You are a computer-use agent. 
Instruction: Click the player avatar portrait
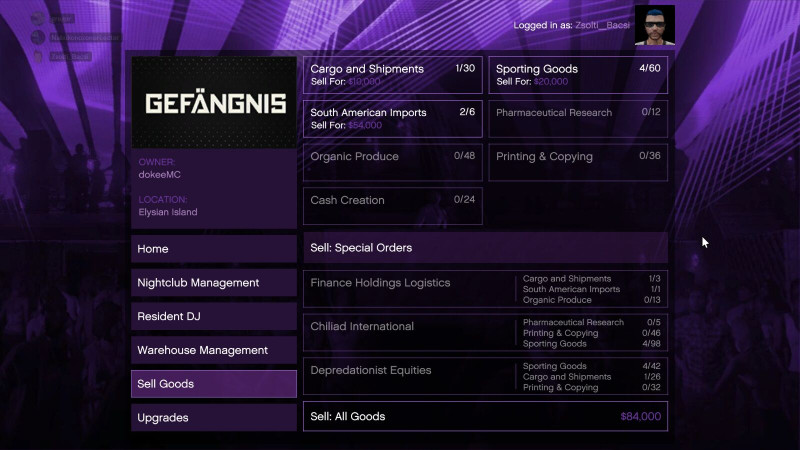655,25
